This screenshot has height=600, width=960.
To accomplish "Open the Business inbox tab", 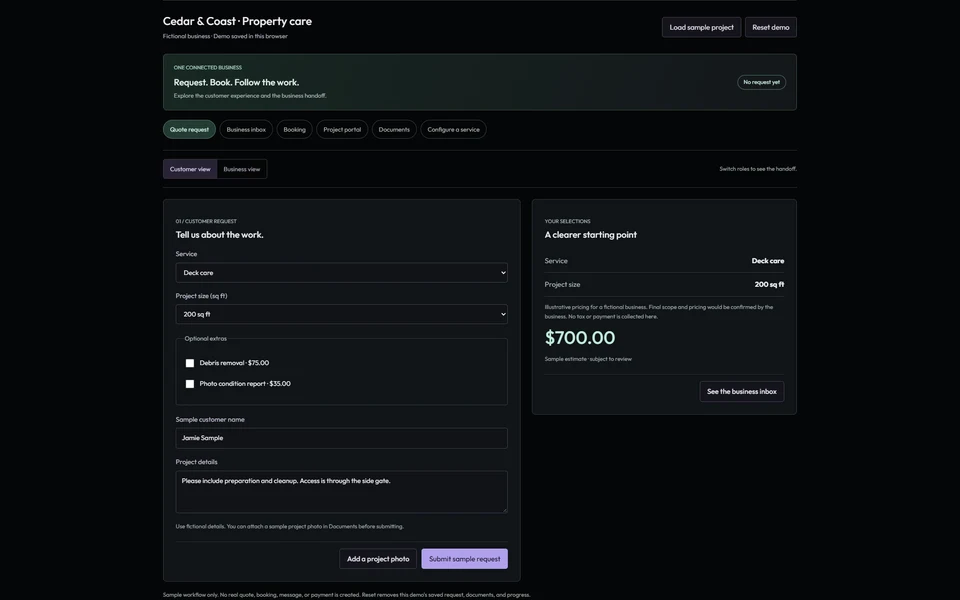I will 246,129.
